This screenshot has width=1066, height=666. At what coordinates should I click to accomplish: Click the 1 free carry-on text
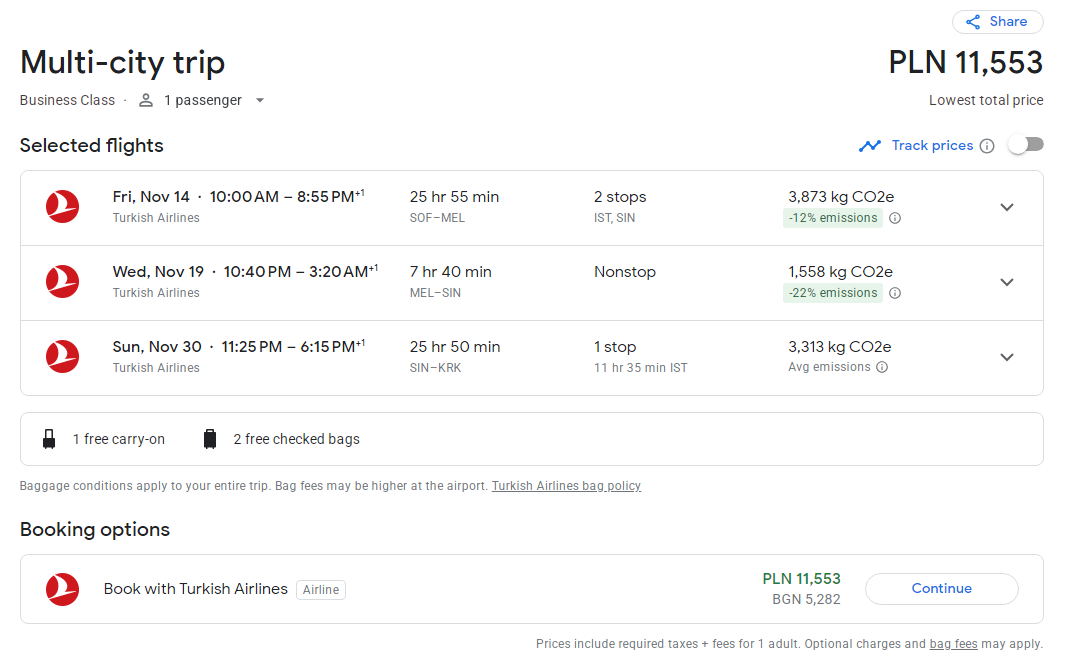pos(119,439)
